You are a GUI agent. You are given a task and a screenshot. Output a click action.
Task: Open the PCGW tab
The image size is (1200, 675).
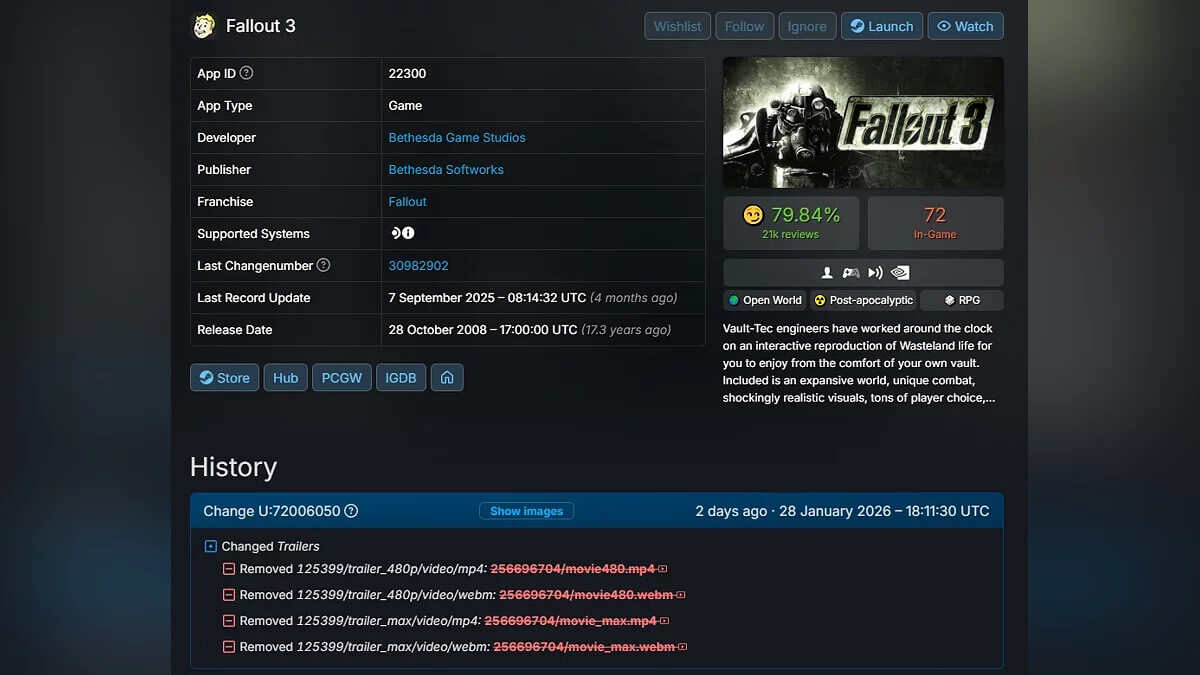pos(341,377)
